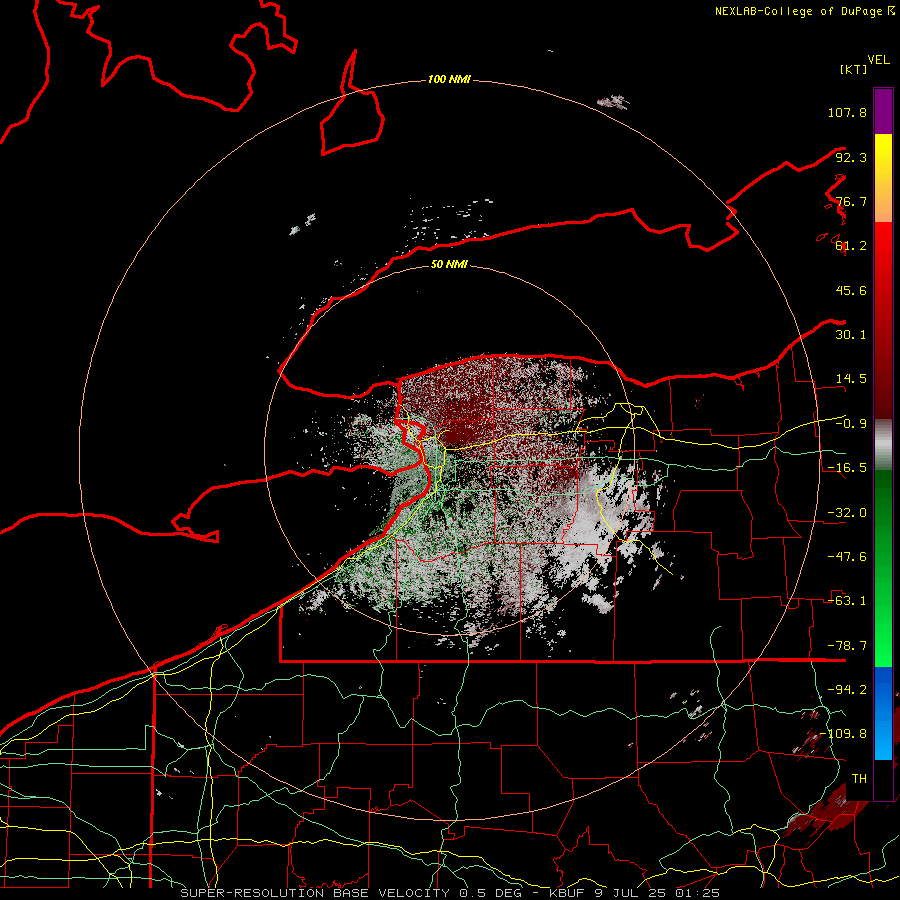The width and height of the screenshot is (900, 900).
Task: Select the blue segment of the color bar
Action: click(x=883, y=713)
